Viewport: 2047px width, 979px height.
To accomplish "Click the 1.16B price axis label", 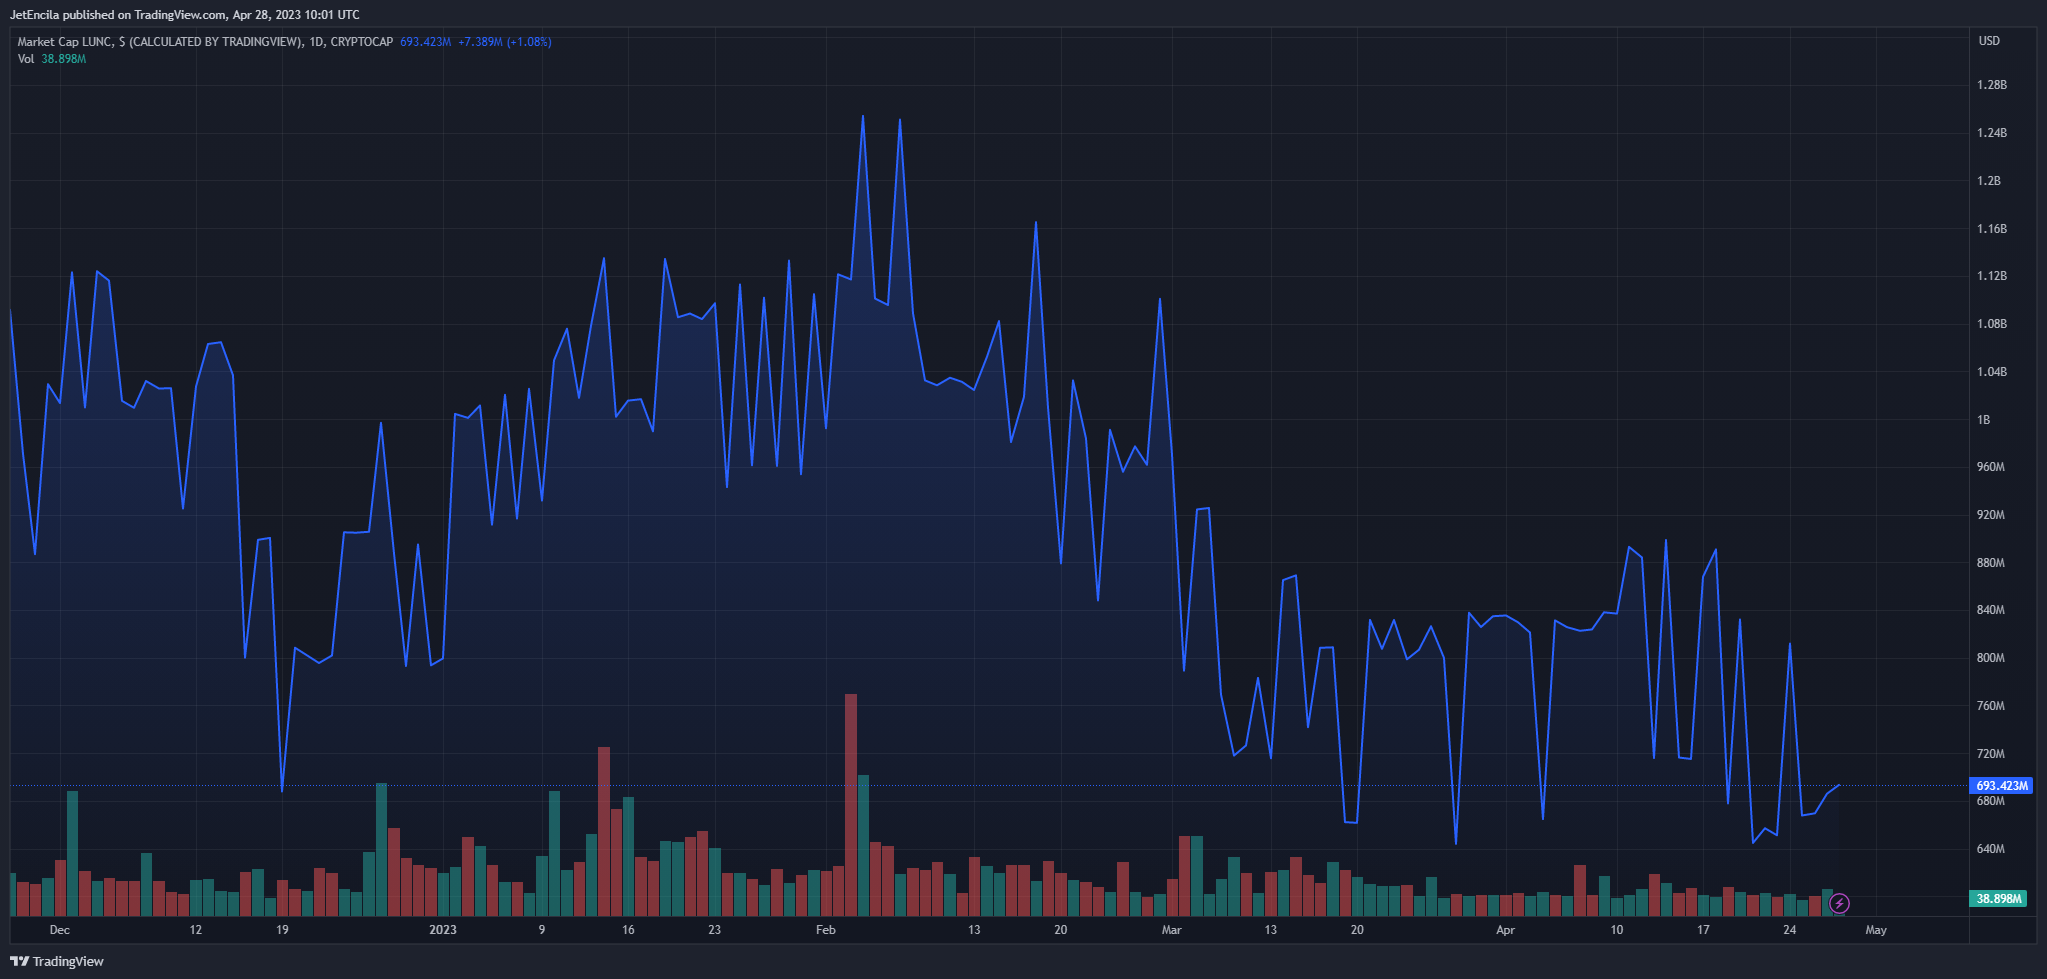I will tap(1992, 229).
